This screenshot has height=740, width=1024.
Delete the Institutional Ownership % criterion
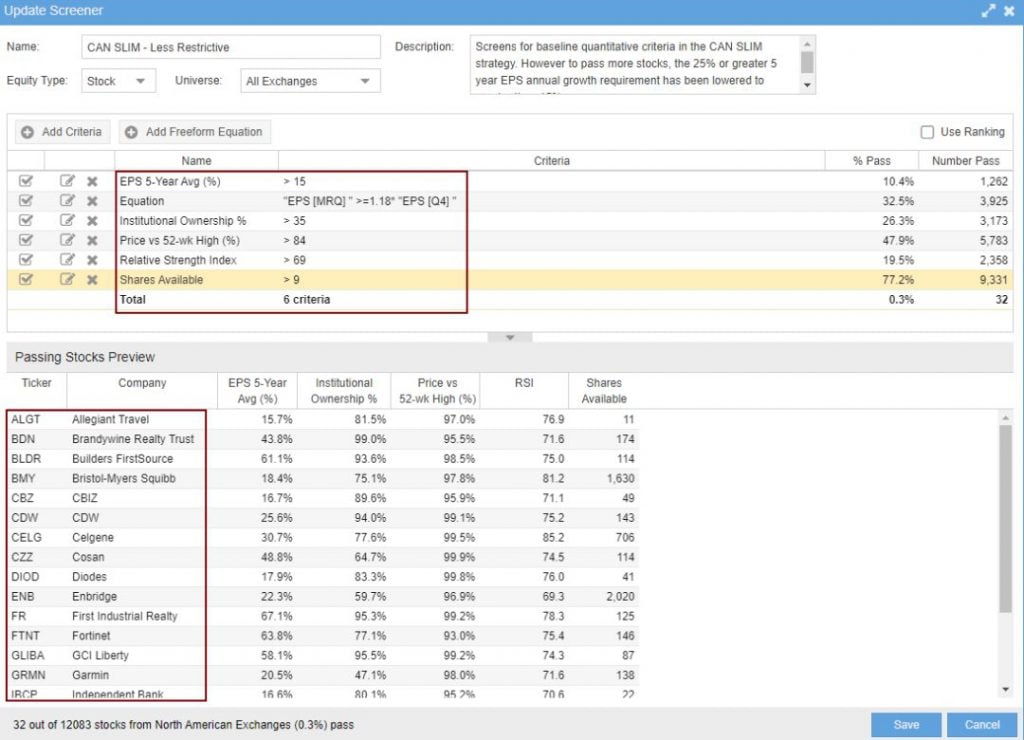[92, 221]
